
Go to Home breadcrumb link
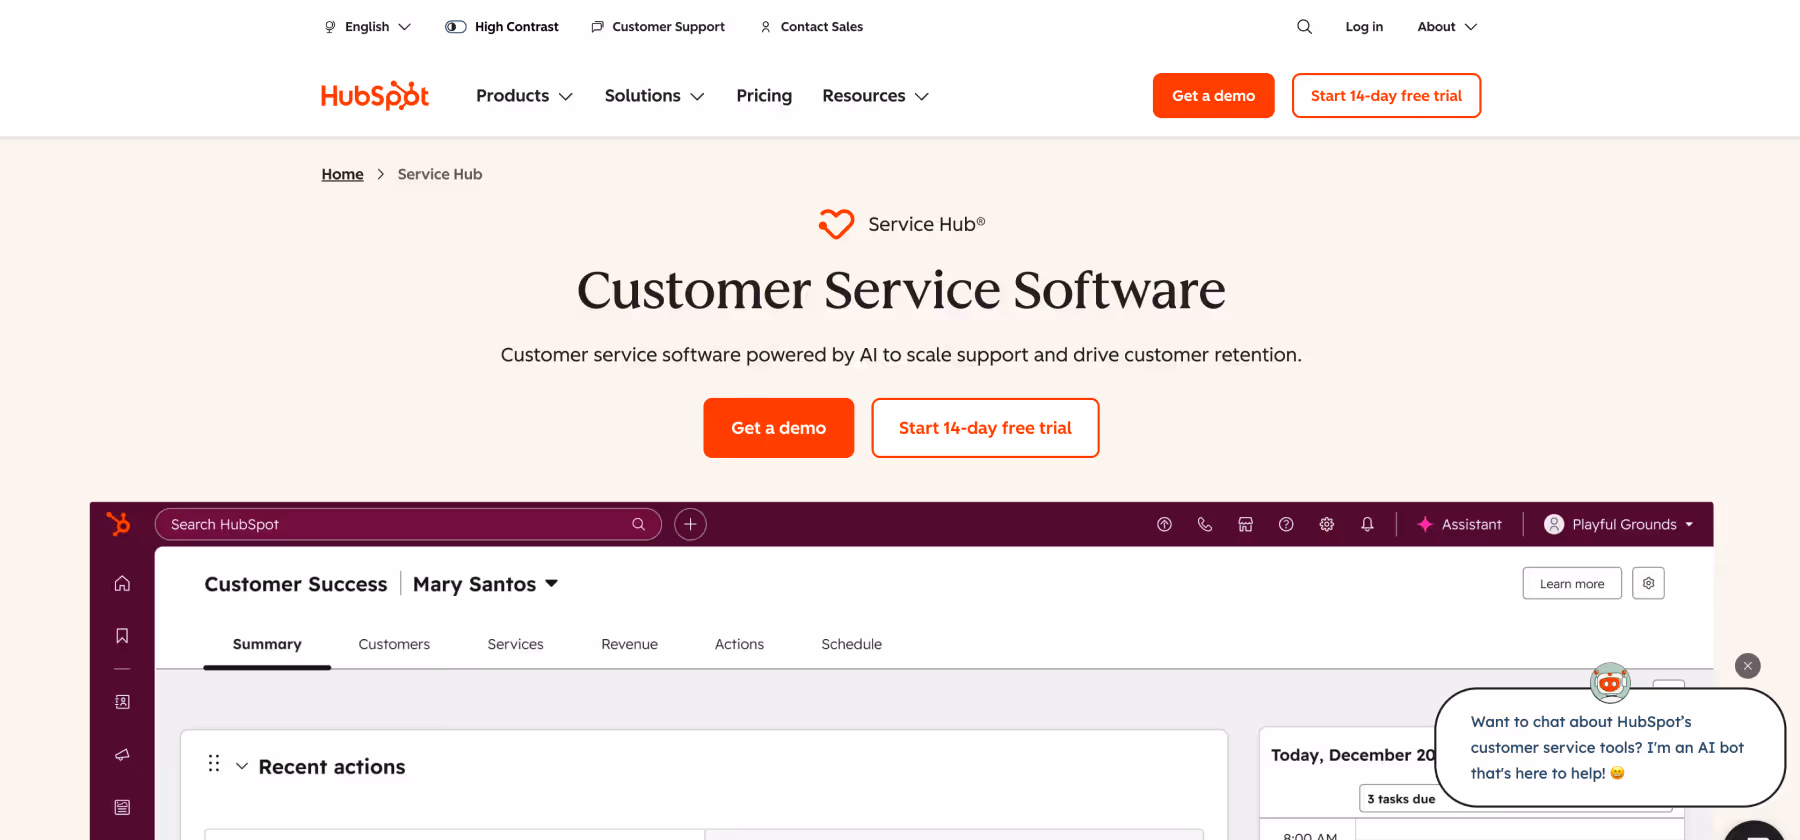342,174
